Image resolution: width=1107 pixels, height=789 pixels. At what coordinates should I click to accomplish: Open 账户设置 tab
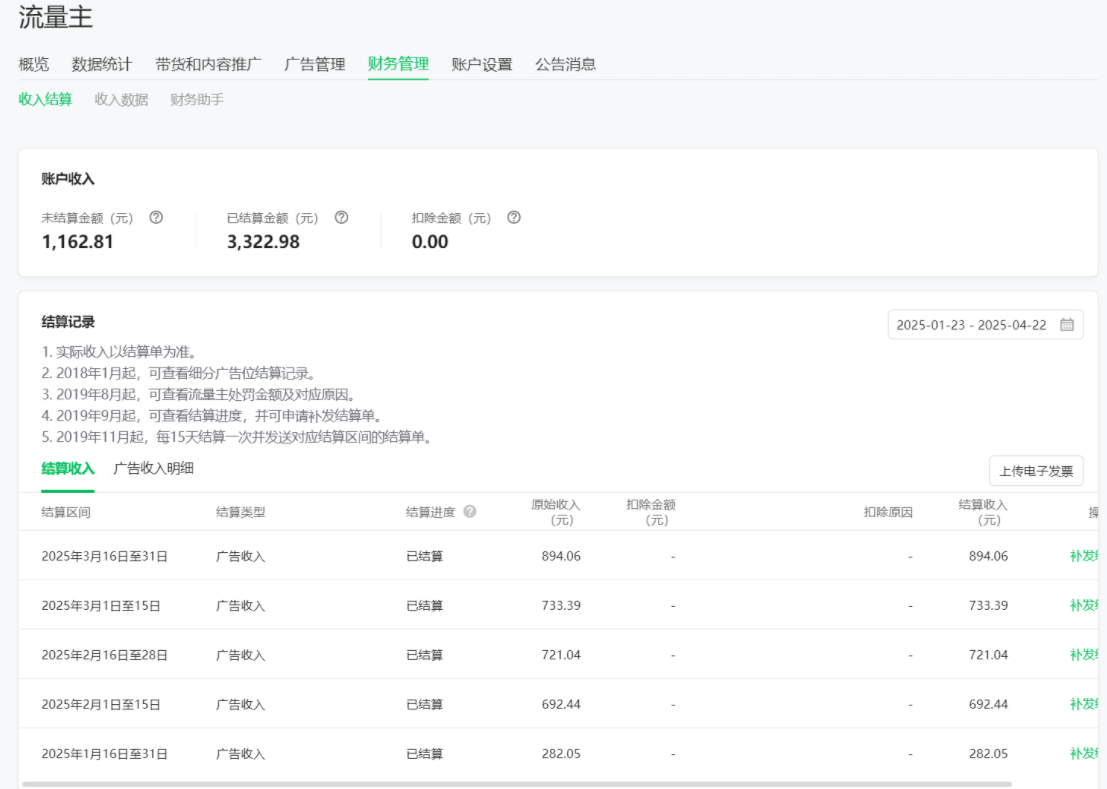tap(482, 64)
